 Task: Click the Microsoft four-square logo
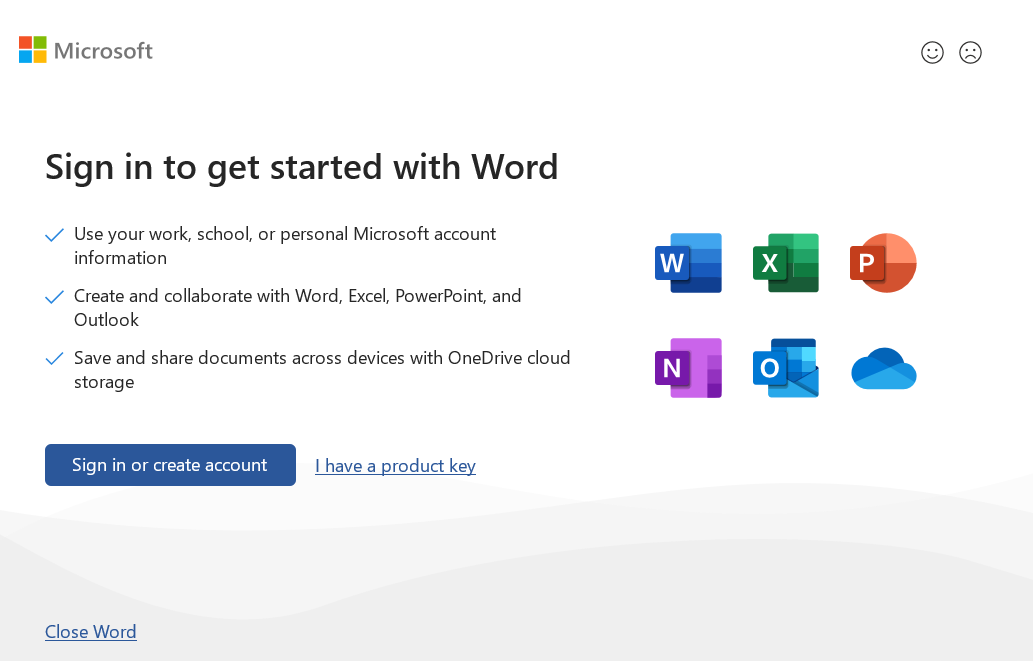click(x=33, y=49)
